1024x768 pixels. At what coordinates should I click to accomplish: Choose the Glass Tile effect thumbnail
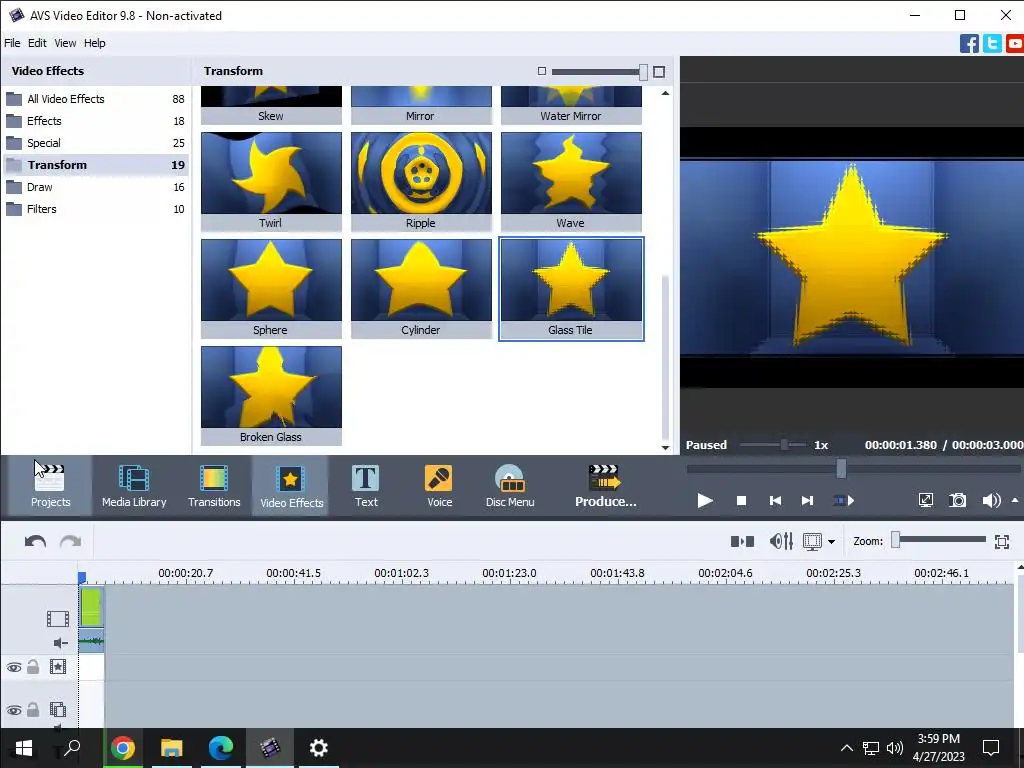[571, 288]
